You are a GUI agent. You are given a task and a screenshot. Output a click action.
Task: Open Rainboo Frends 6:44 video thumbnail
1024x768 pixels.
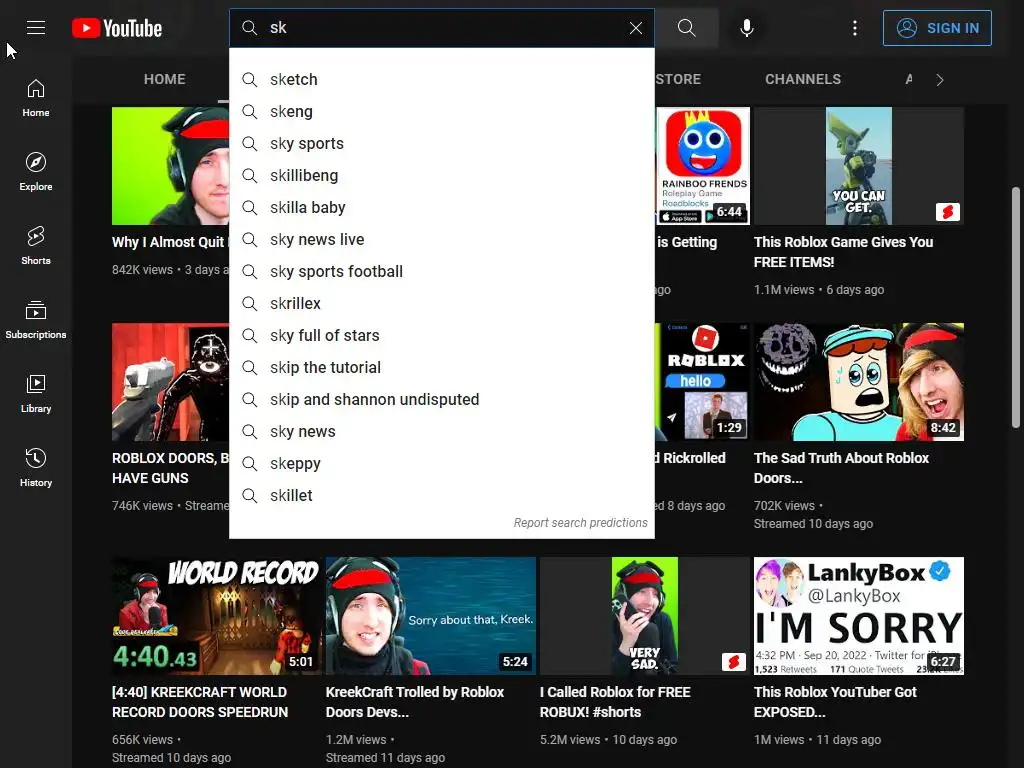pos(702,166)
